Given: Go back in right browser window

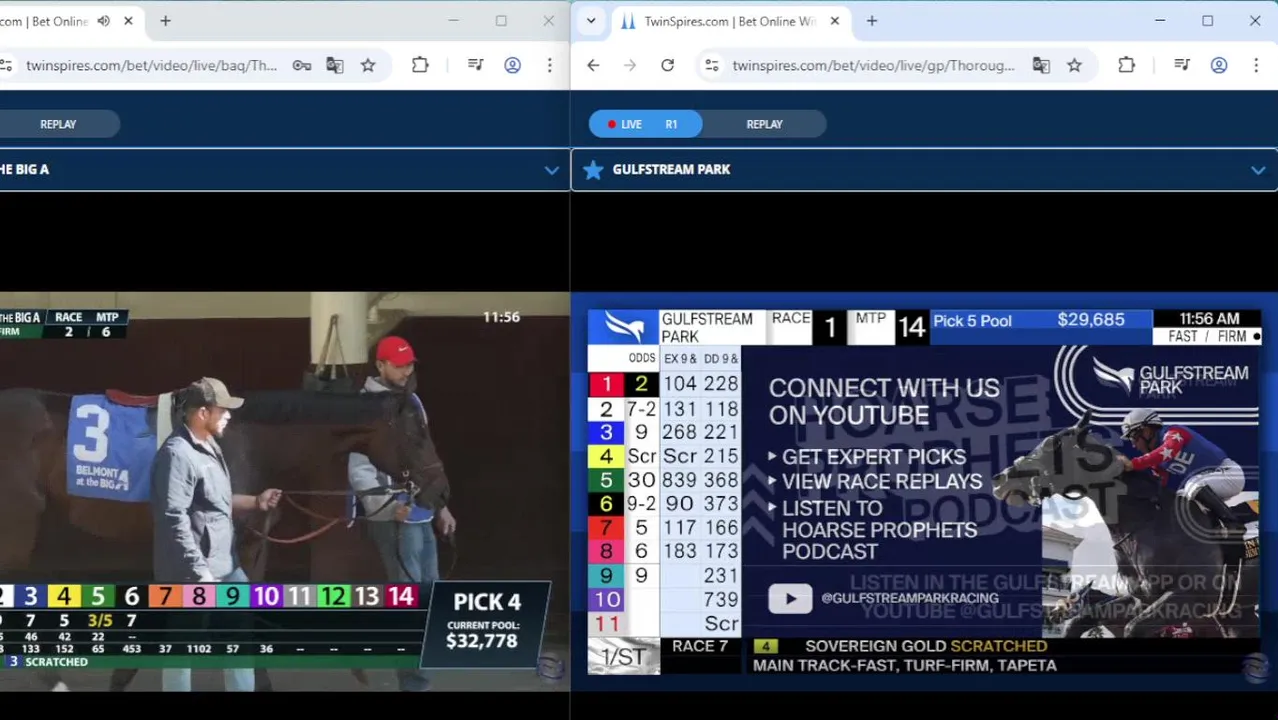Looking at the screenshot, I should (x=593, y=65).
